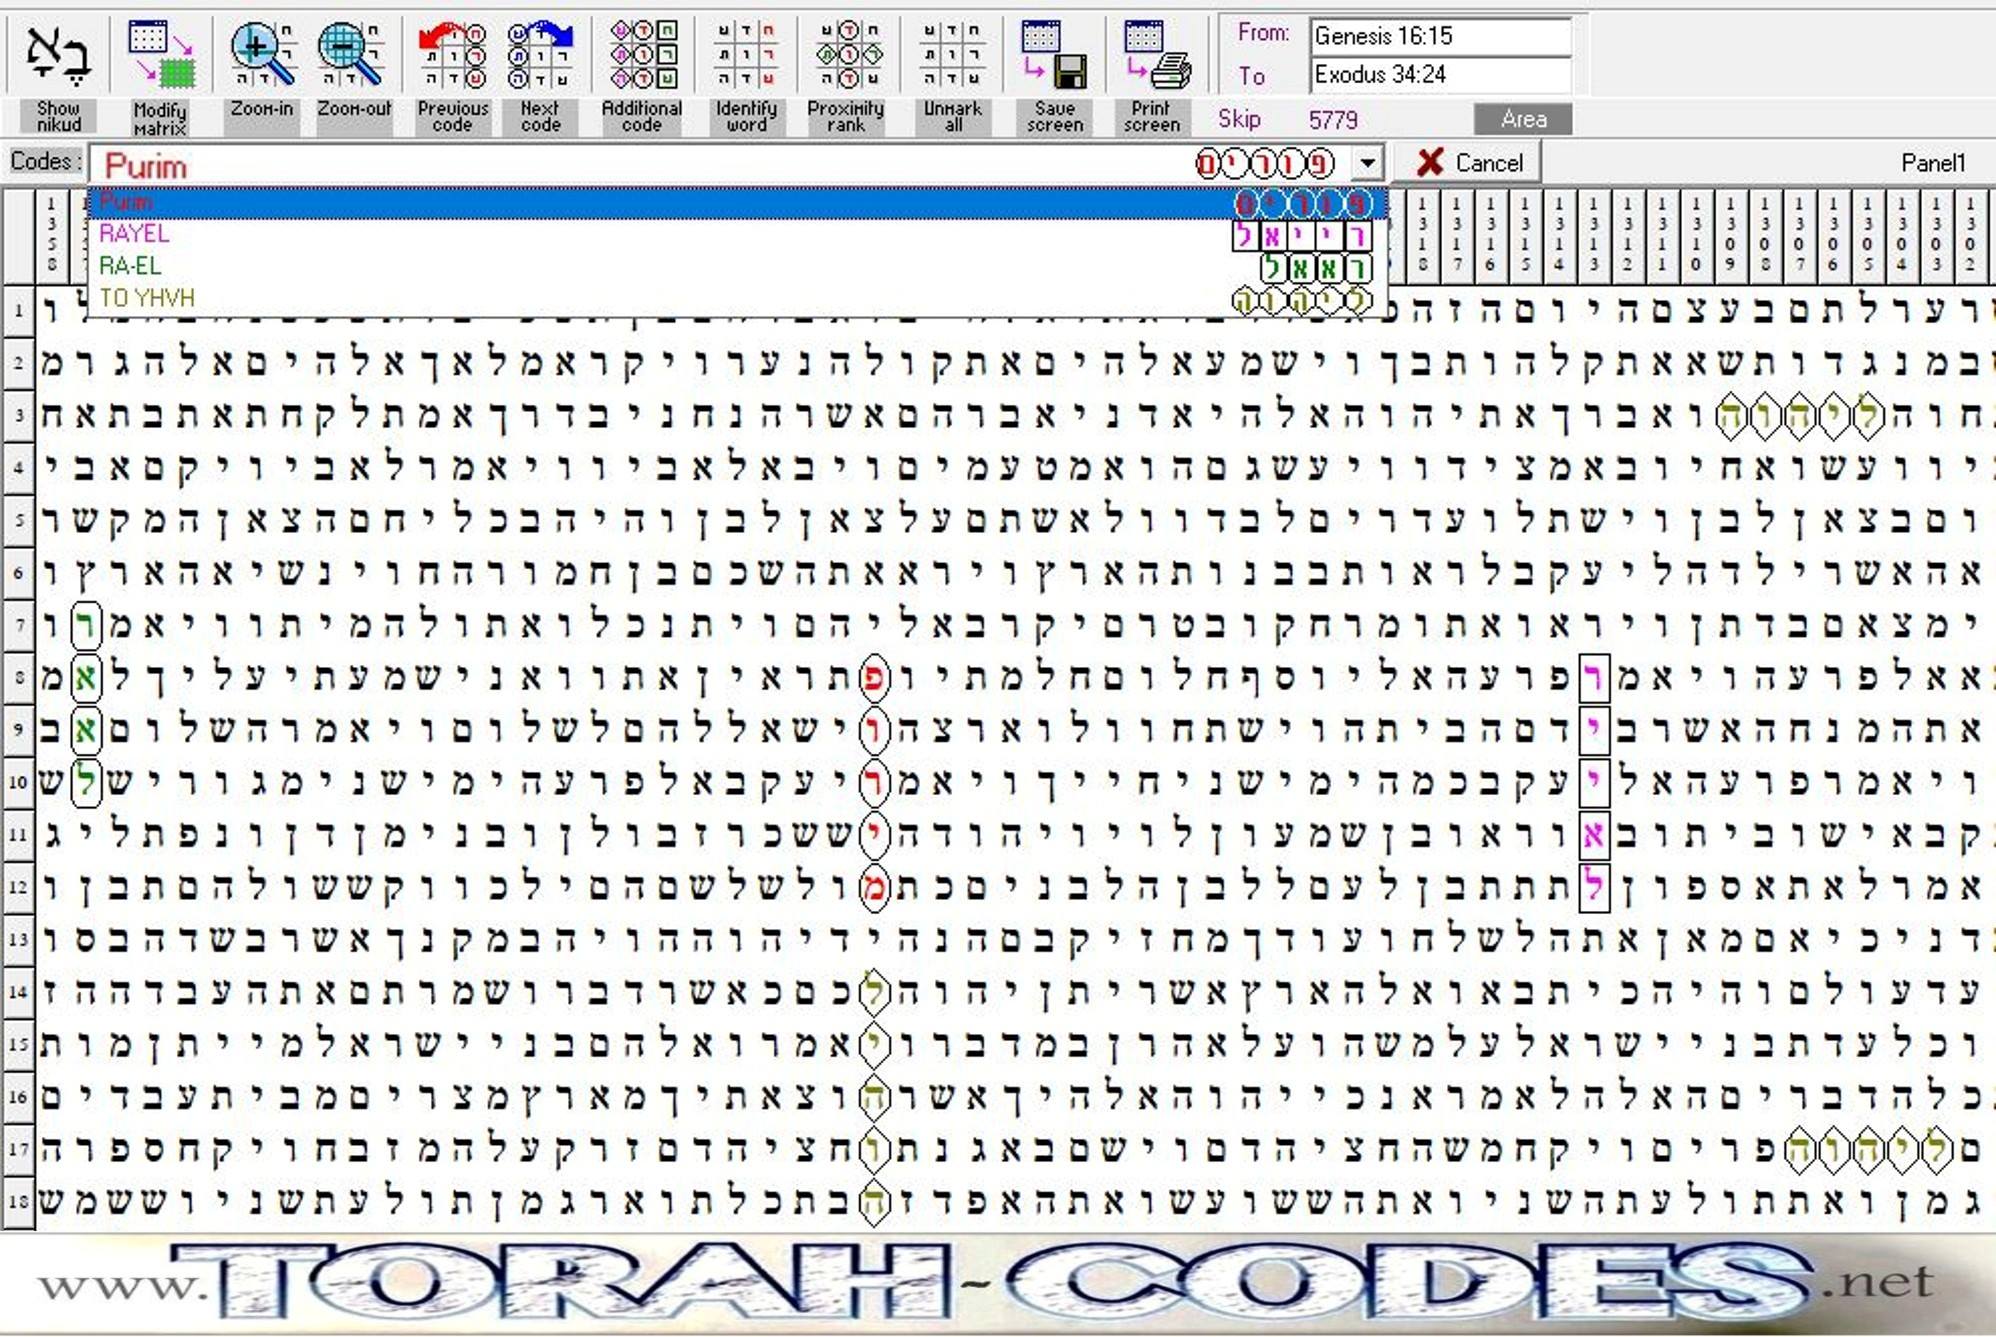The image size is (1996, 1337).
Task: Select highlighted Purim list entry
Action: (x=738, y=203)
